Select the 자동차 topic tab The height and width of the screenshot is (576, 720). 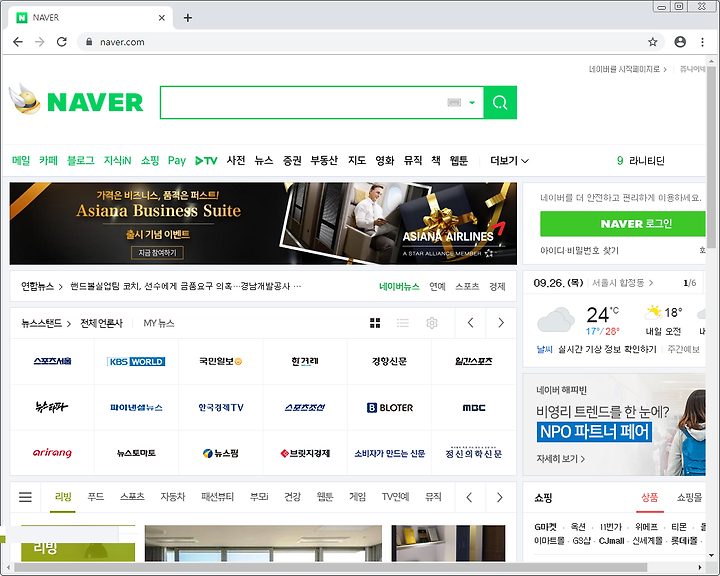[x=173, y=497]
